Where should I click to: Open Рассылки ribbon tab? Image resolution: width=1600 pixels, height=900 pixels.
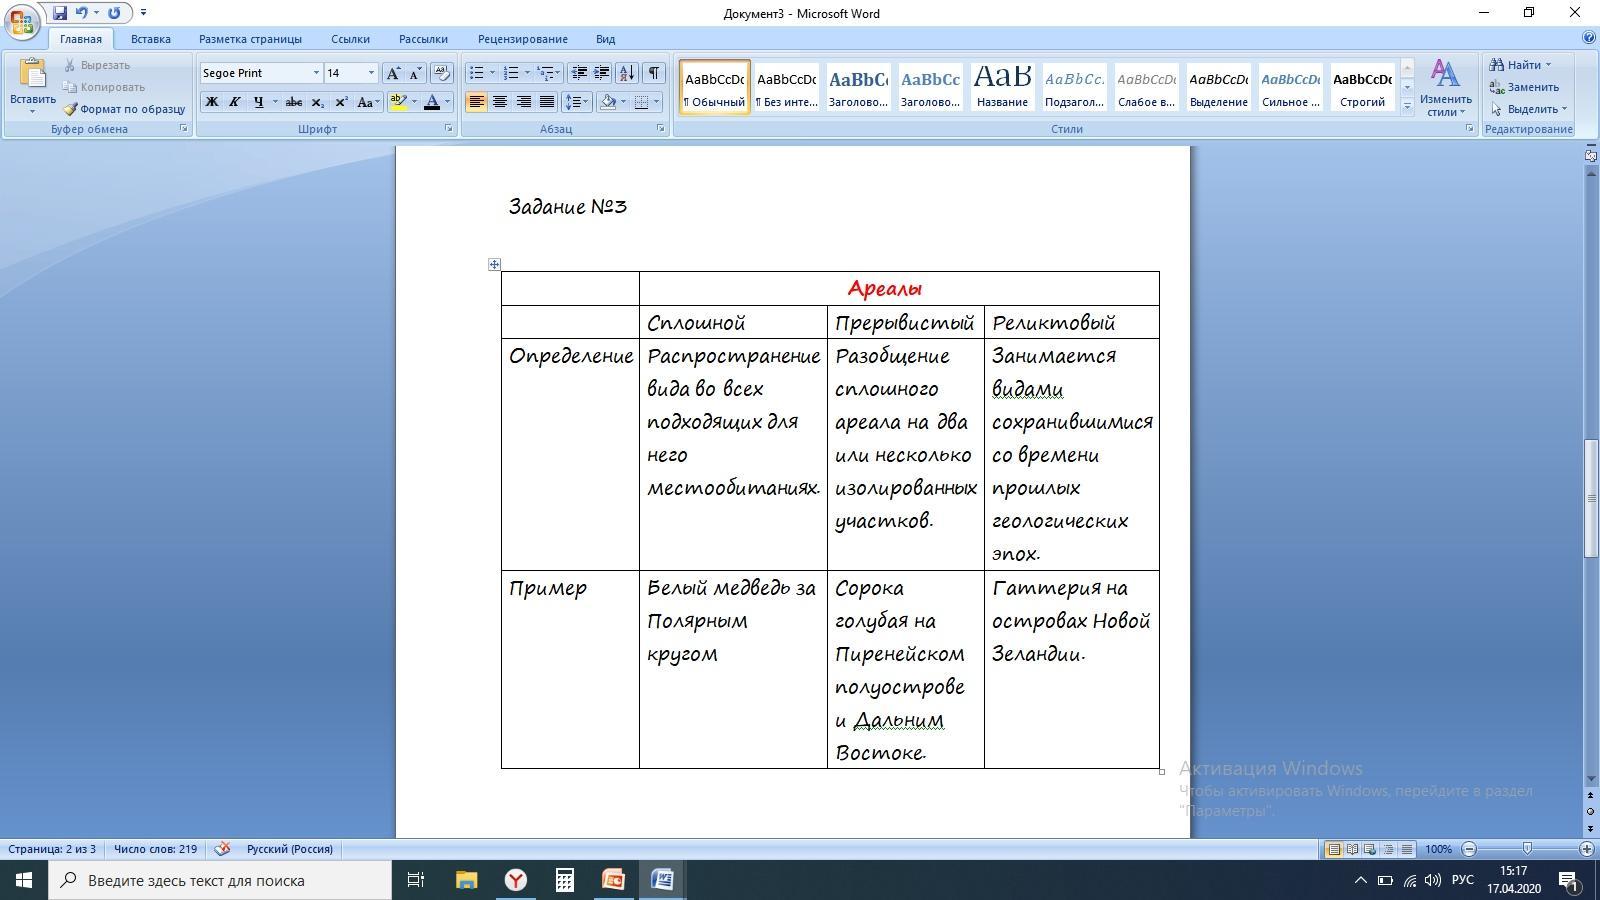coord(423,39)
